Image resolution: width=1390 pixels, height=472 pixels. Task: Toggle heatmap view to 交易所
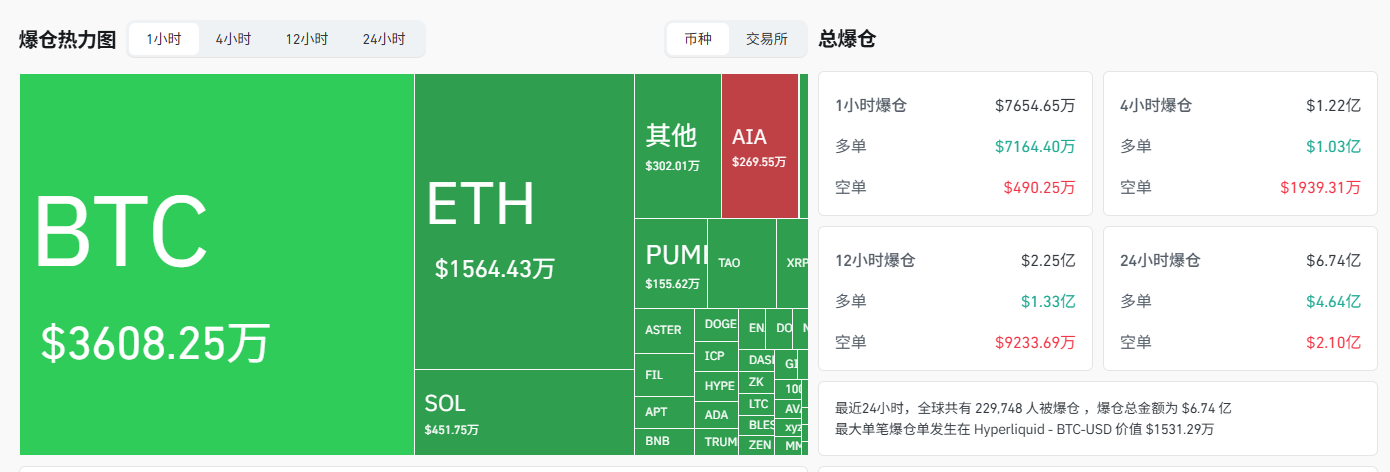click(x=766, y=40)
